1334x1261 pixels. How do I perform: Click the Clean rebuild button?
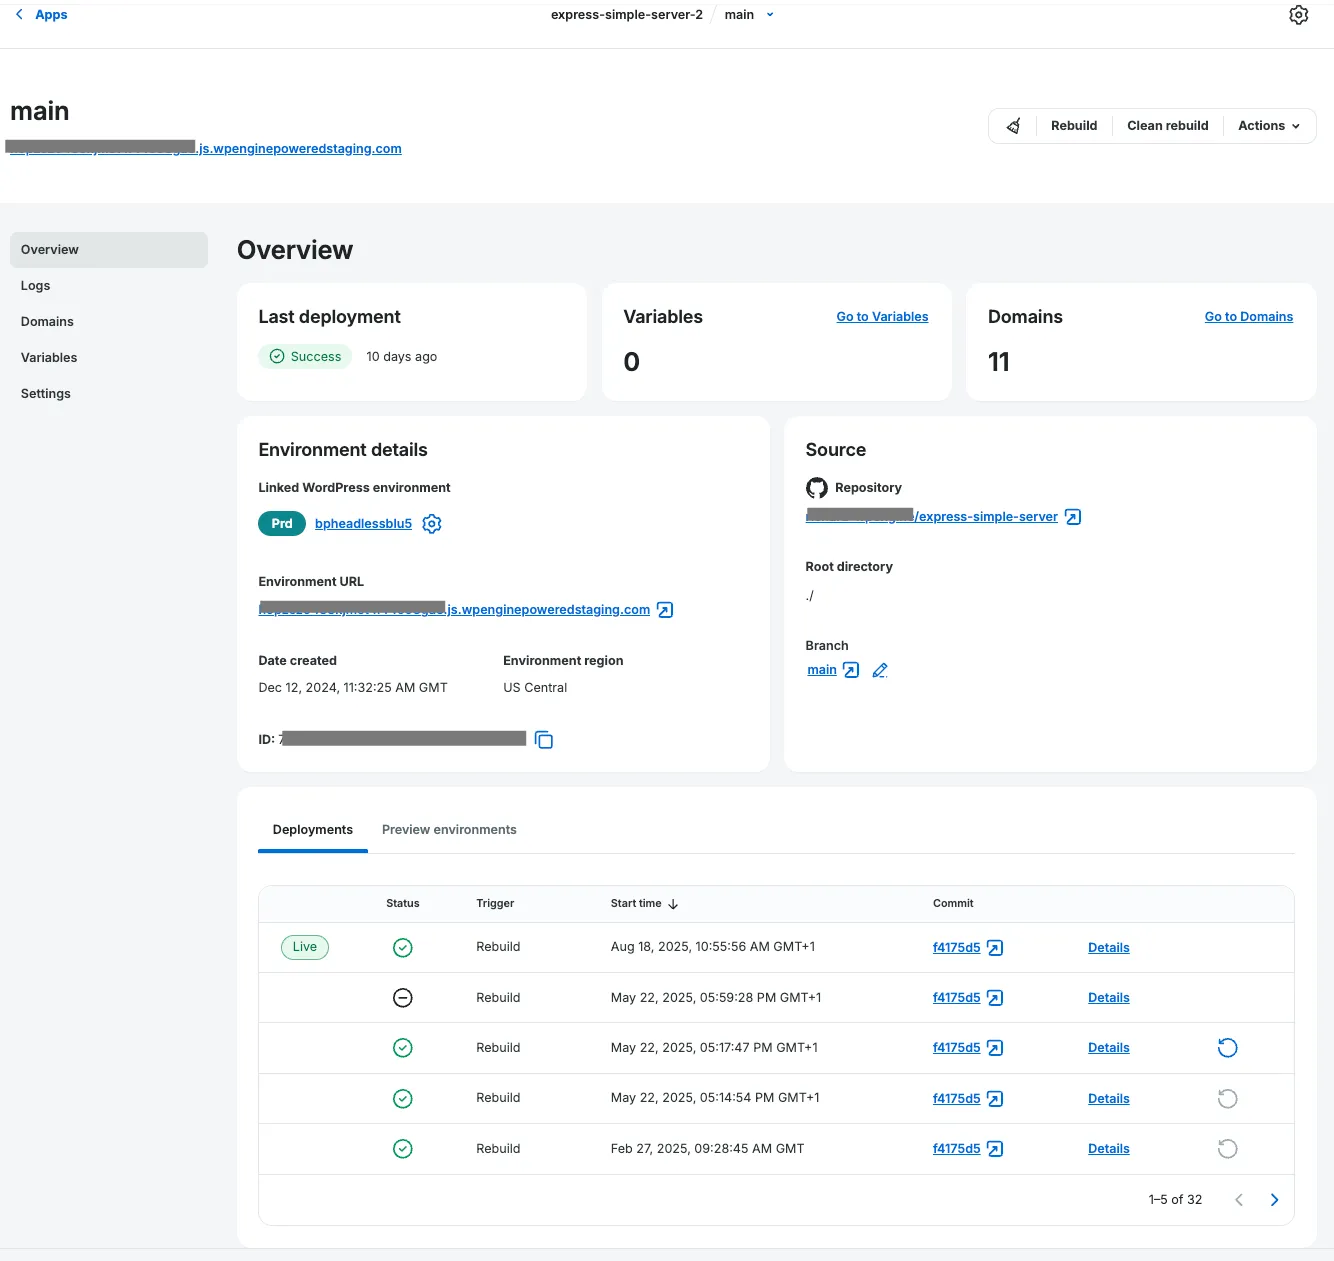click(1167, 125)
